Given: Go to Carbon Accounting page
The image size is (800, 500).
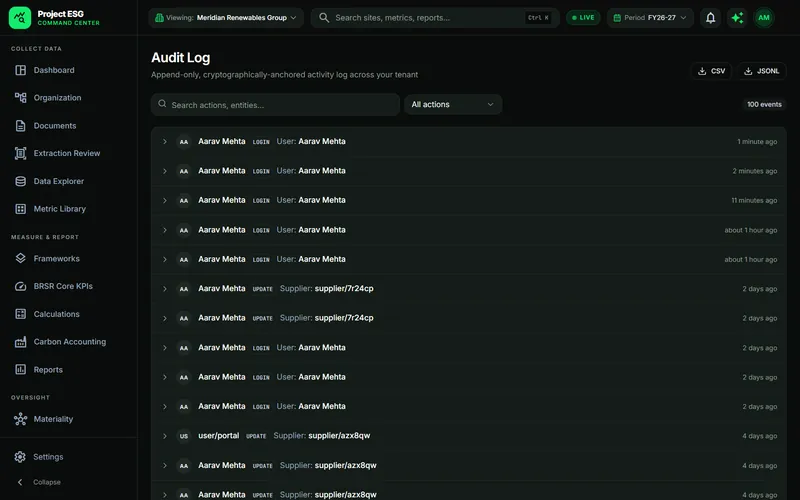Looking at the screenshot, I should tap(68, 342).
